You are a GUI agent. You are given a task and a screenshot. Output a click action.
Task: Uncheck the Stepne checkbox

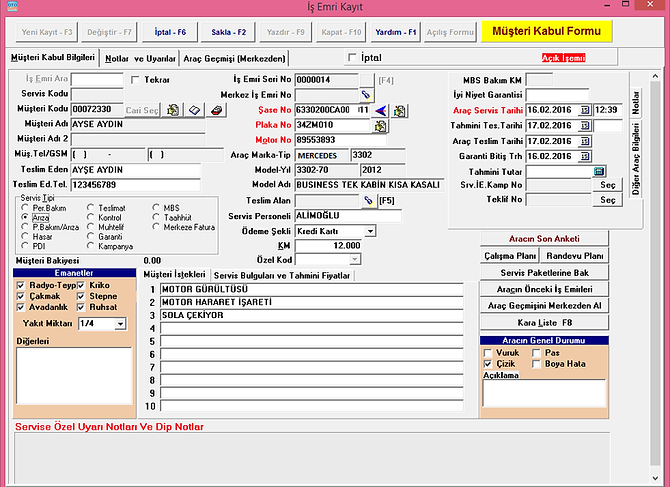81,296
